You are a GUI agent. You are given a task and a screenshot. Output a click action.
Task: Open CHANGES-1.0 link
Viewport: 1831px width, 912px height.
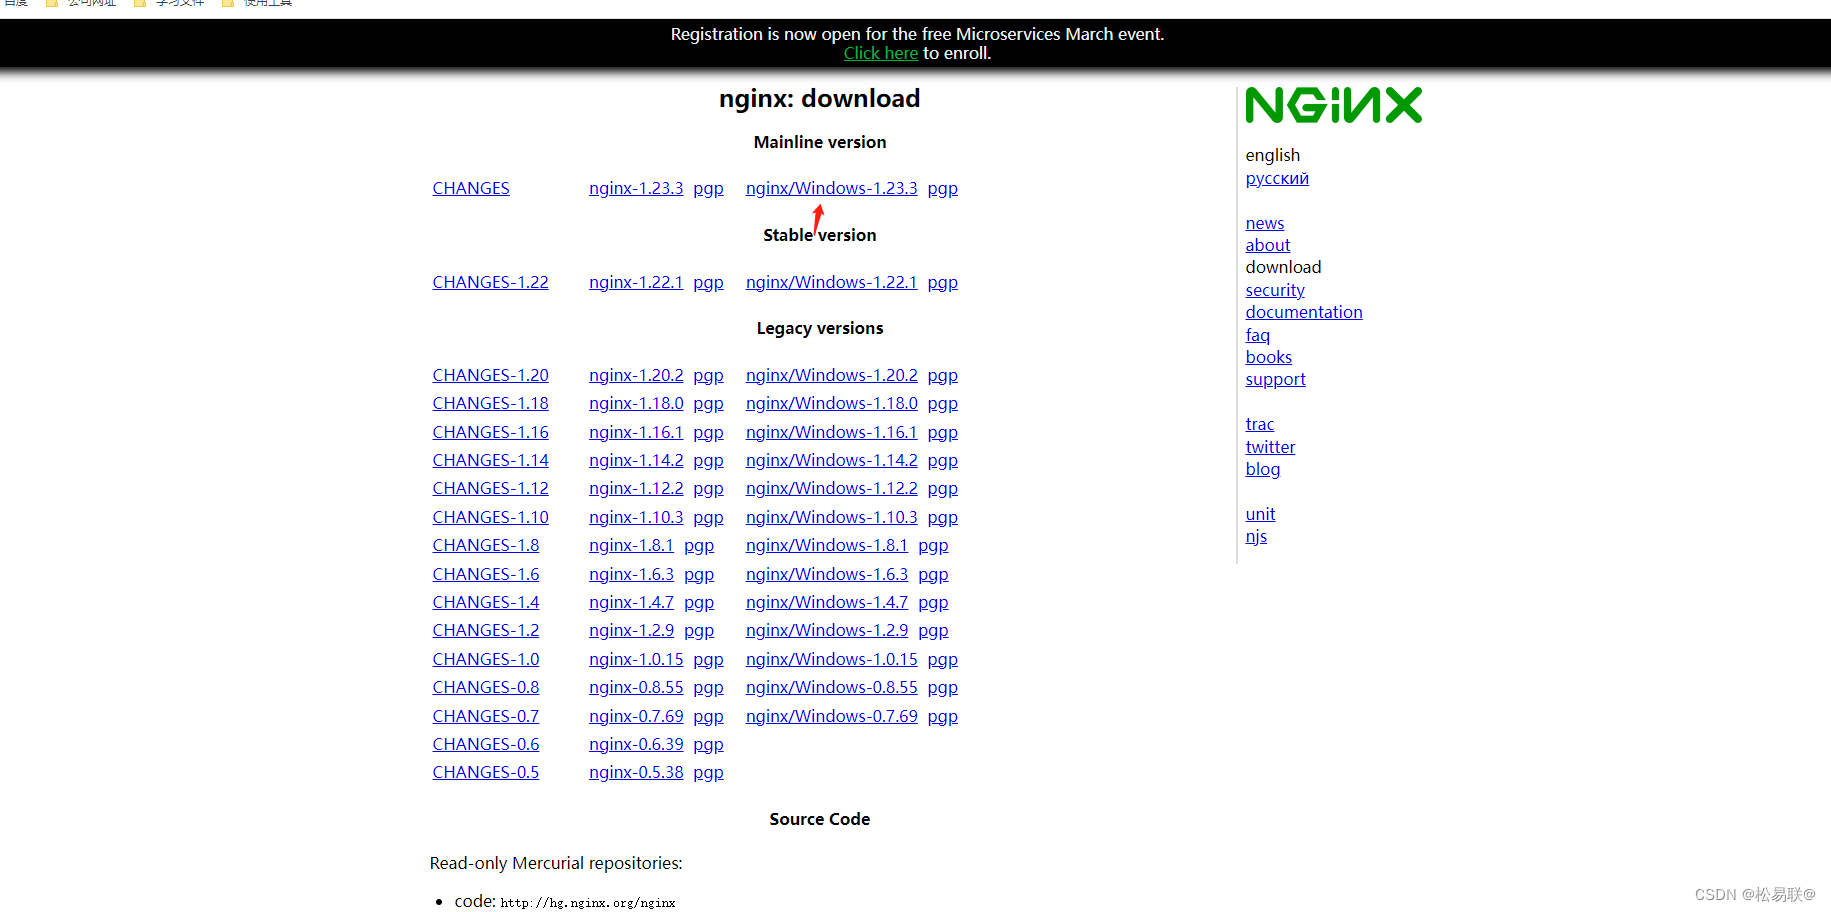pyautogui.click(x=485, y=659)
